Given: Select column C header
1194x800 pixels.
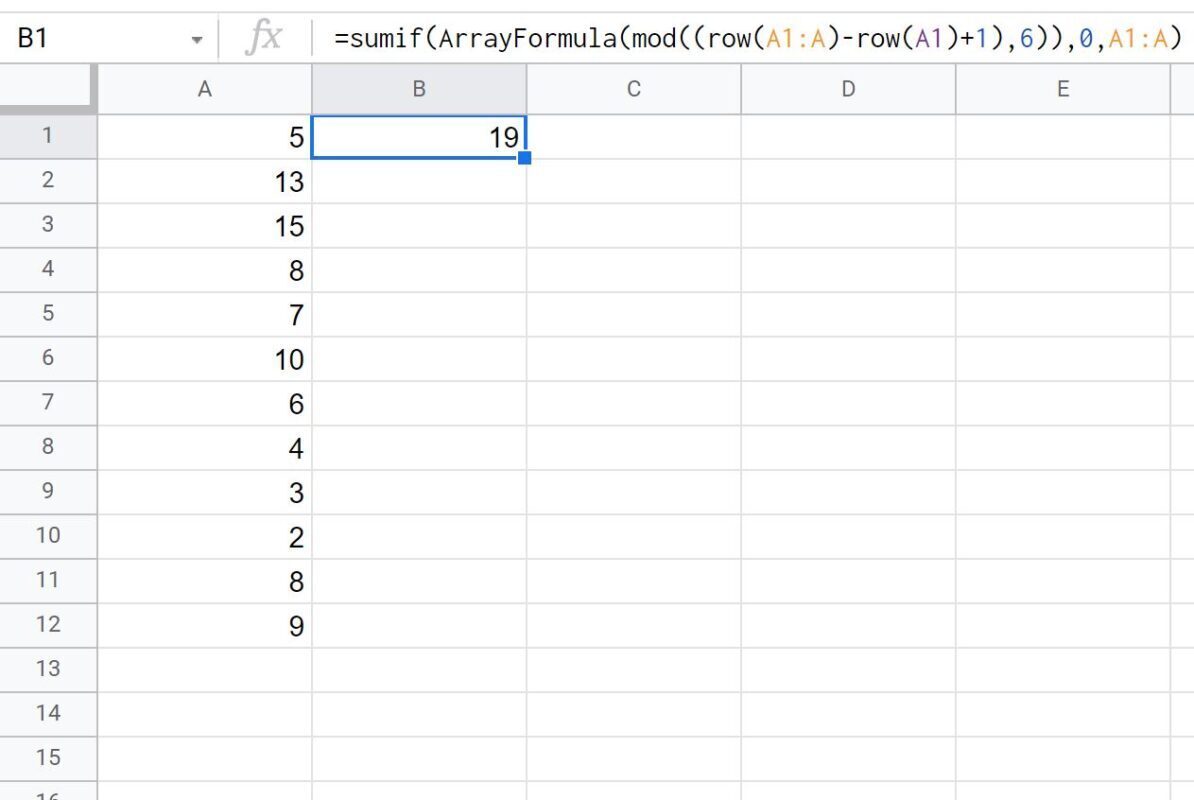Looking at the screenshot, I should [x=634, y=89].
